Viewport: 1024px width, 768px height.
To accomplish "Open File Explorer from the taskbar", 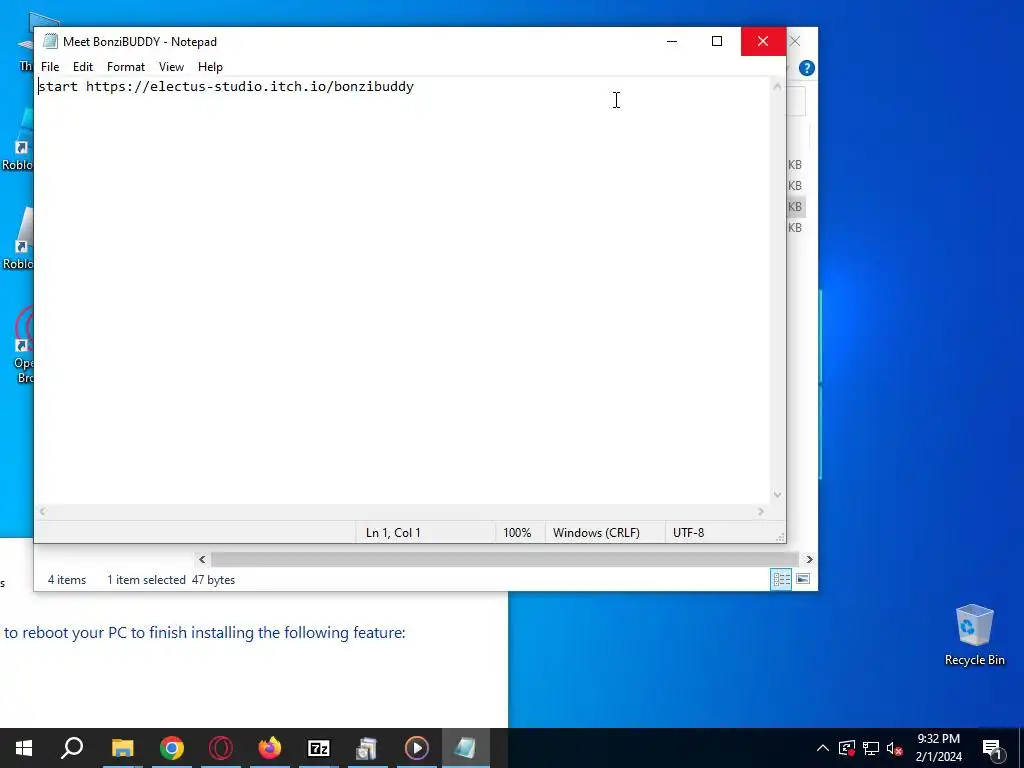I will [x=122, y=748].
